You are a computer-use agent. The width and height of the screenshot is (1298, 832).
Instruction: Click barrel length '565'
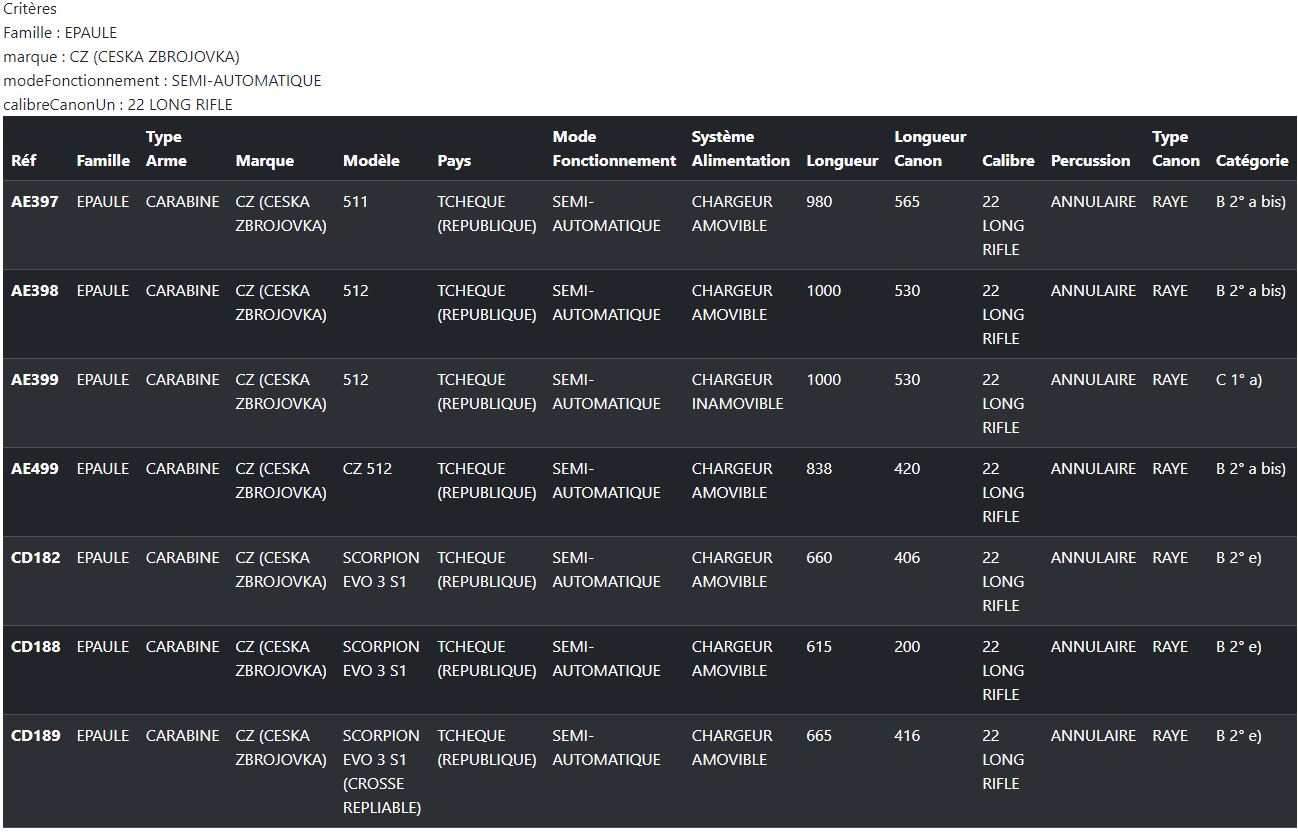tap(907, 201)
